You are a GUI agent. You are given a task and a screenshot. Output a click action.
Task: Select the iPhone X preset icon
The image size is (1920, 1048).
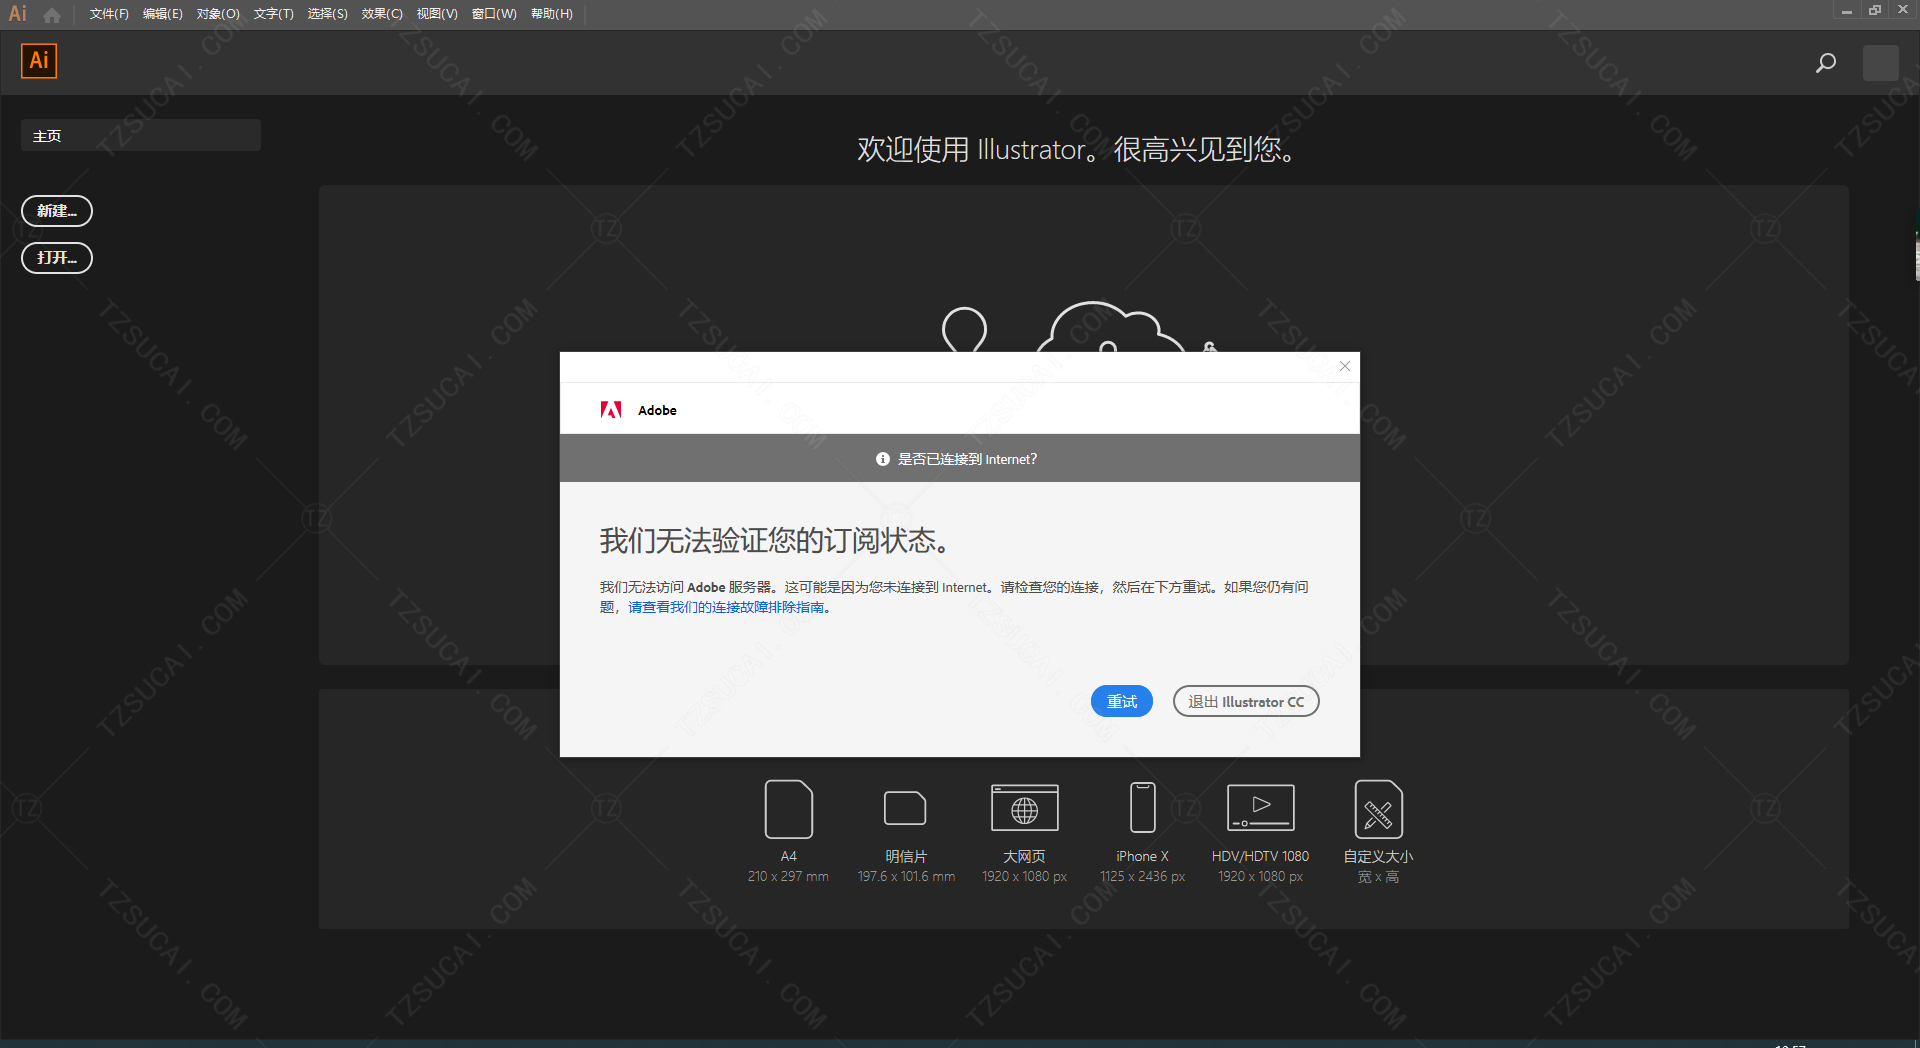coord(1142,808)
